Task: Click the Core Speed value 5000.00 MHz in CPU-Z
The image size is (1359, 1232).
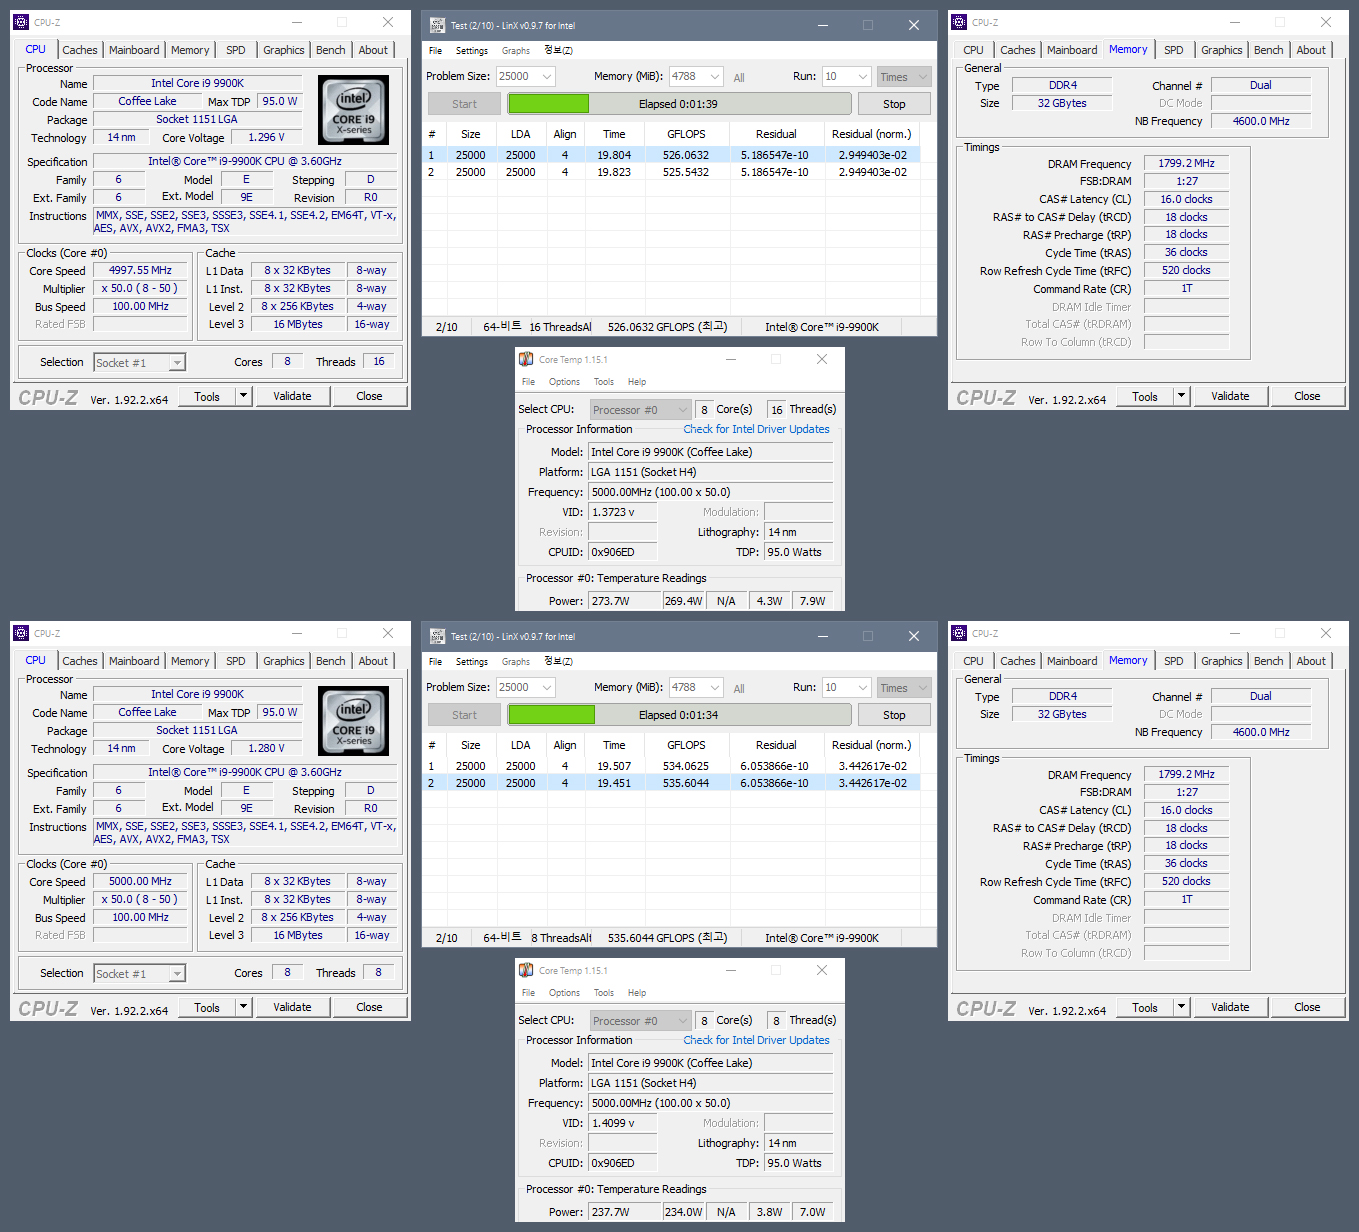Action: coord(141,881)
